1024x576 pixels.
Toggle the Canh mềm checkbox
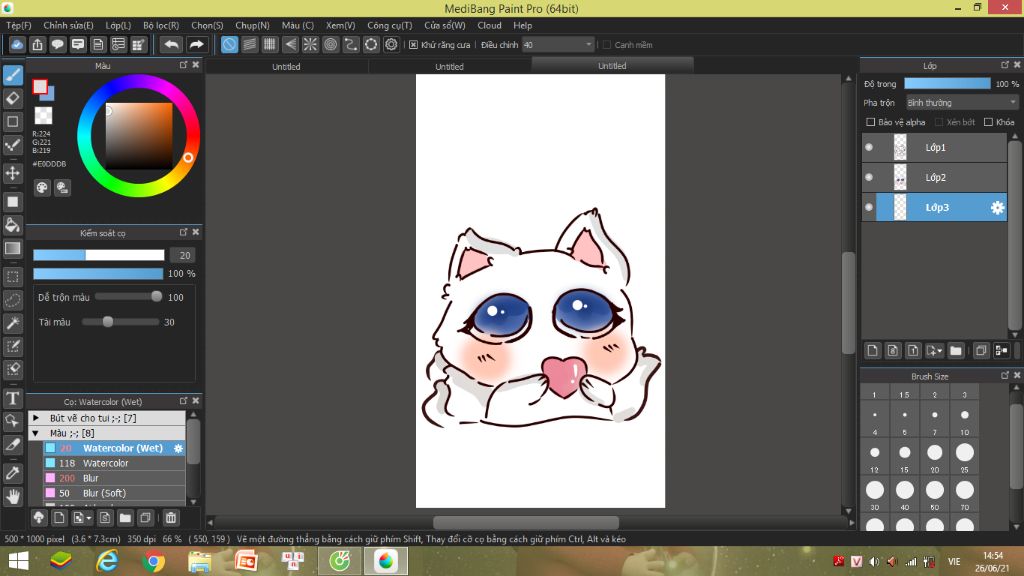(x=607, y=45)
